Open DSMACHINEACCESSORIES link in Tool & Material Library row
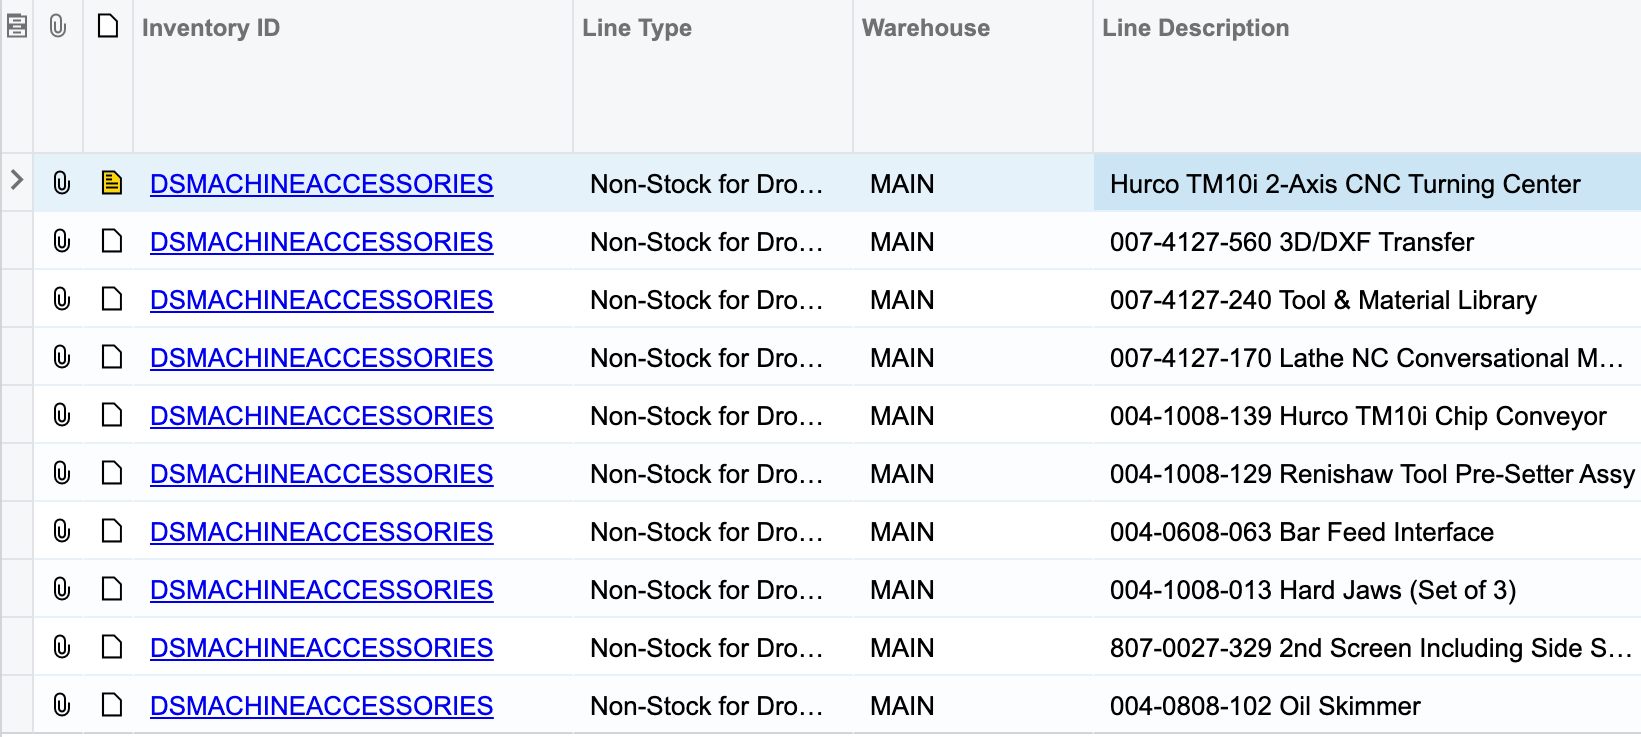Image resolution: width=1641 pixels, height=737 pixels. [321, 300]
